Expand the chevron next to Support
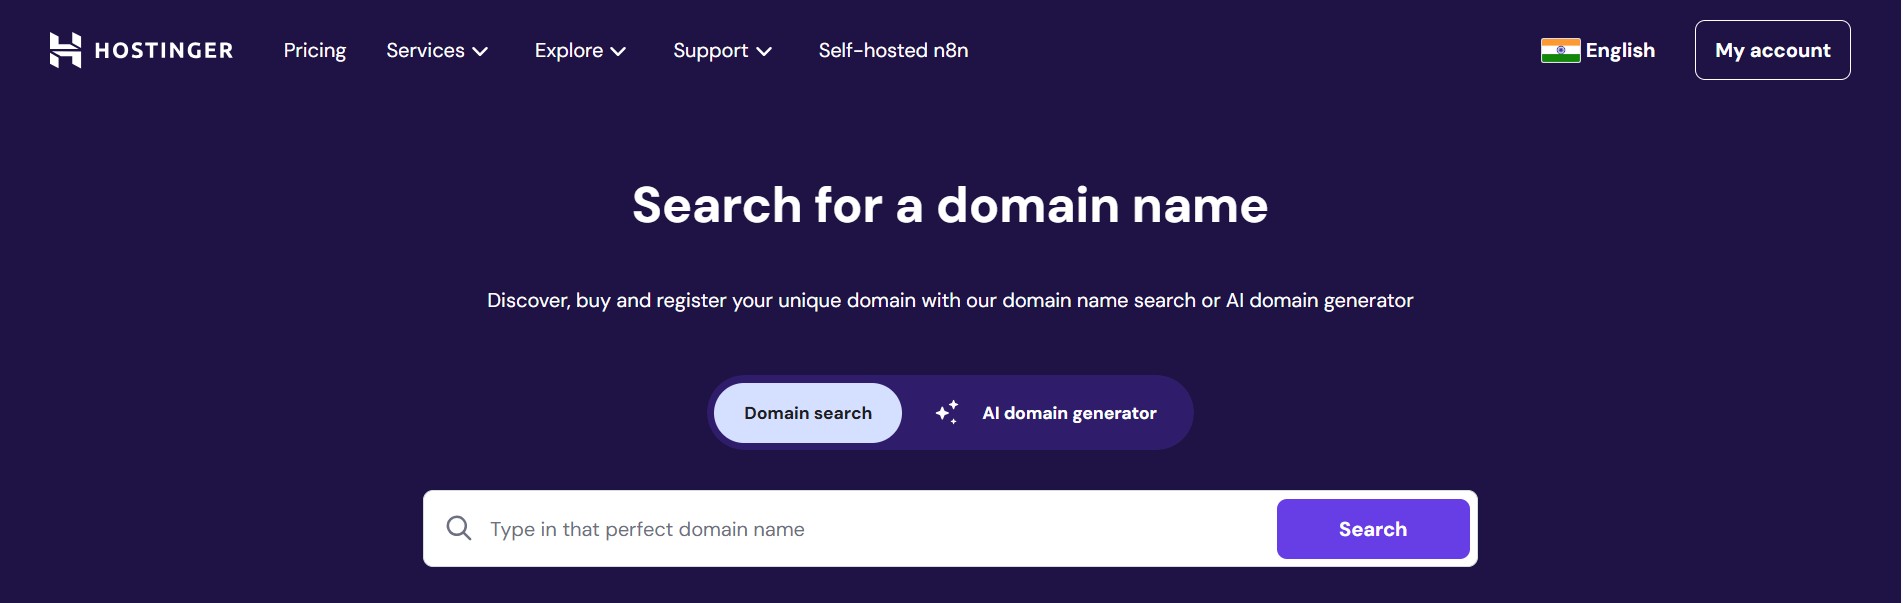The height and width of the screenshot is (603, 1903). (x=765, y=52)
